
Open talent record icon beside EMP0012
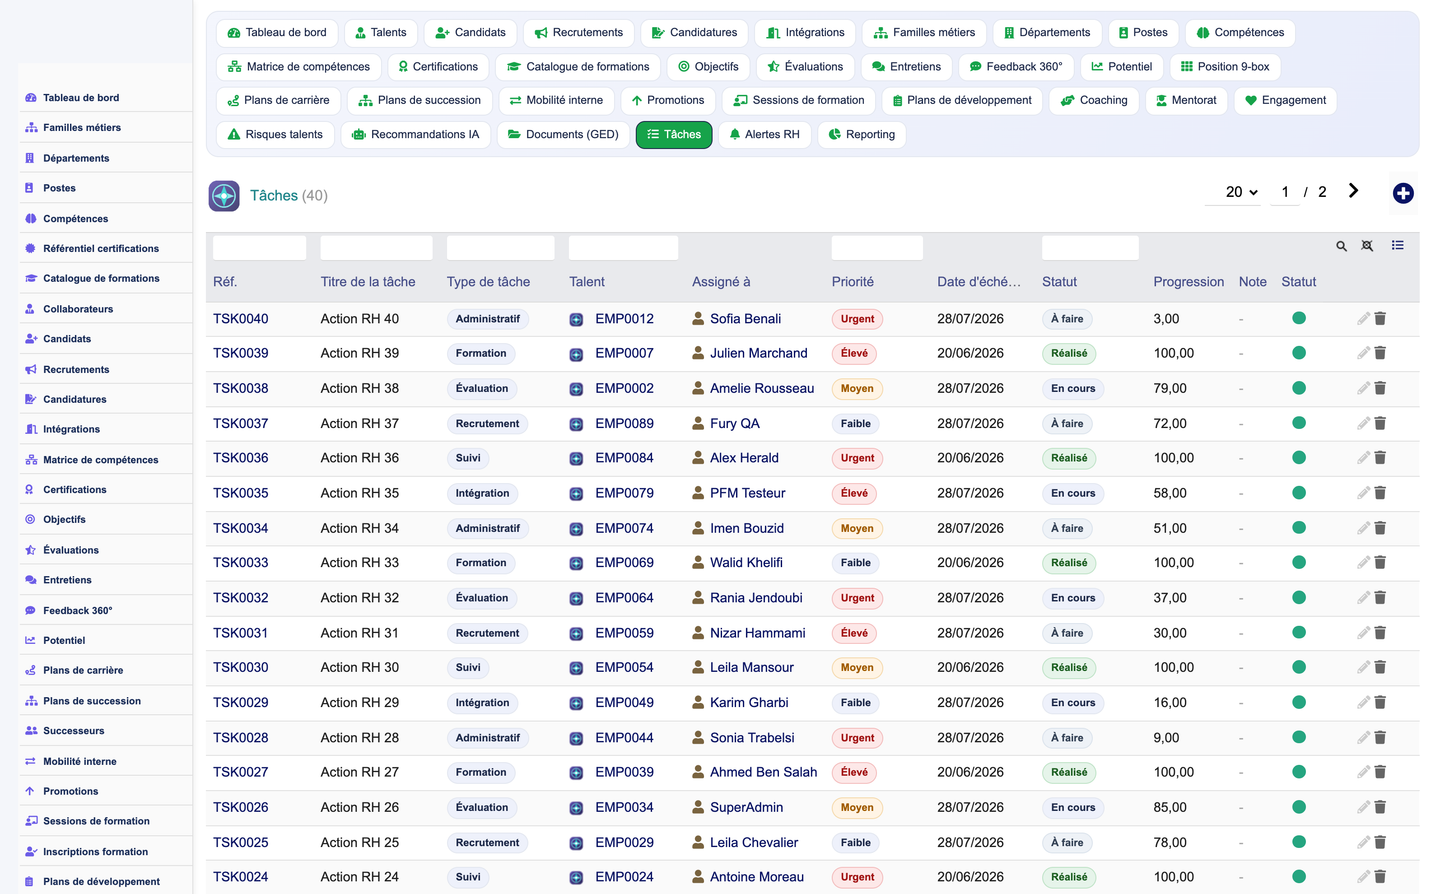[x=576, y=319]
